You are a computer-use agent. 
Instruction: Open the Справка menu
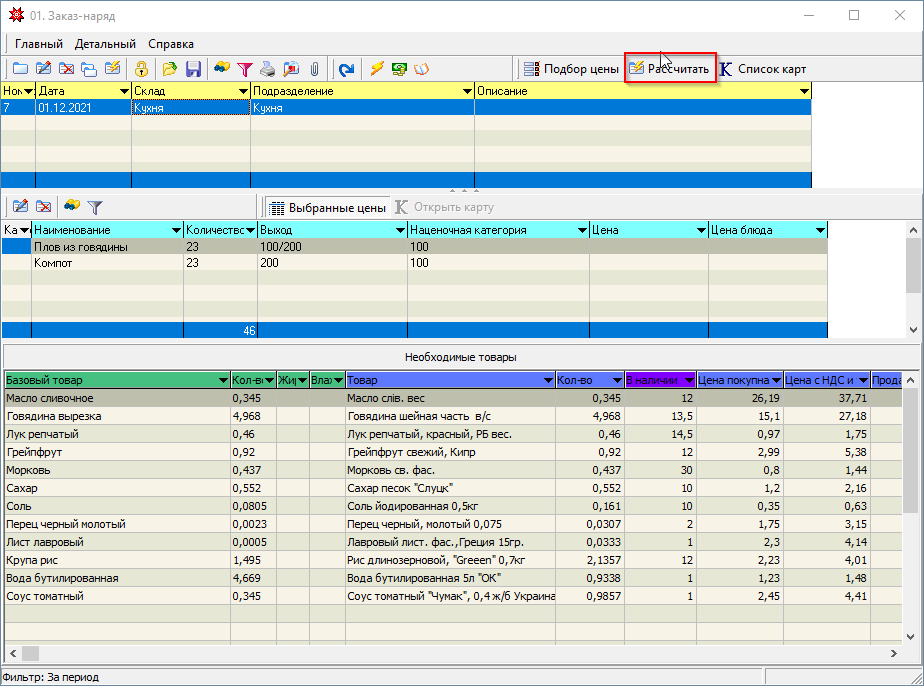point(171,44)
